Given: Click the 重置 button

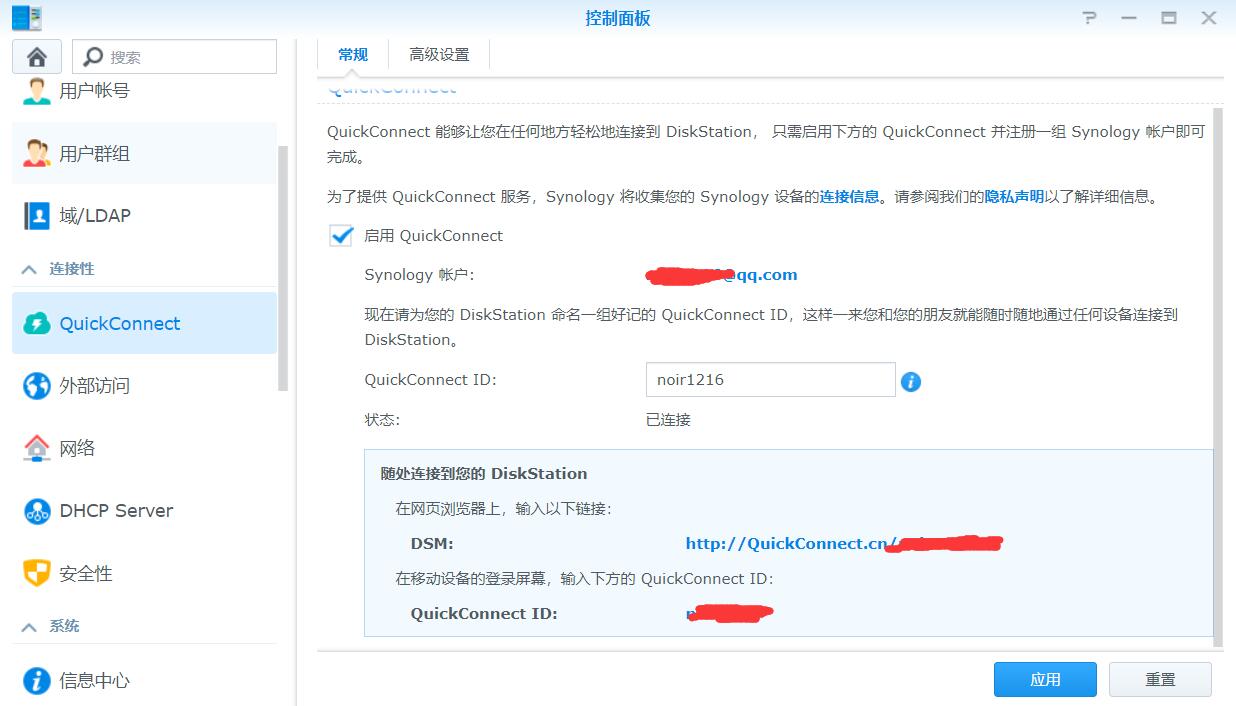Looking at the screenshot, I should (x=1160, y=680).
